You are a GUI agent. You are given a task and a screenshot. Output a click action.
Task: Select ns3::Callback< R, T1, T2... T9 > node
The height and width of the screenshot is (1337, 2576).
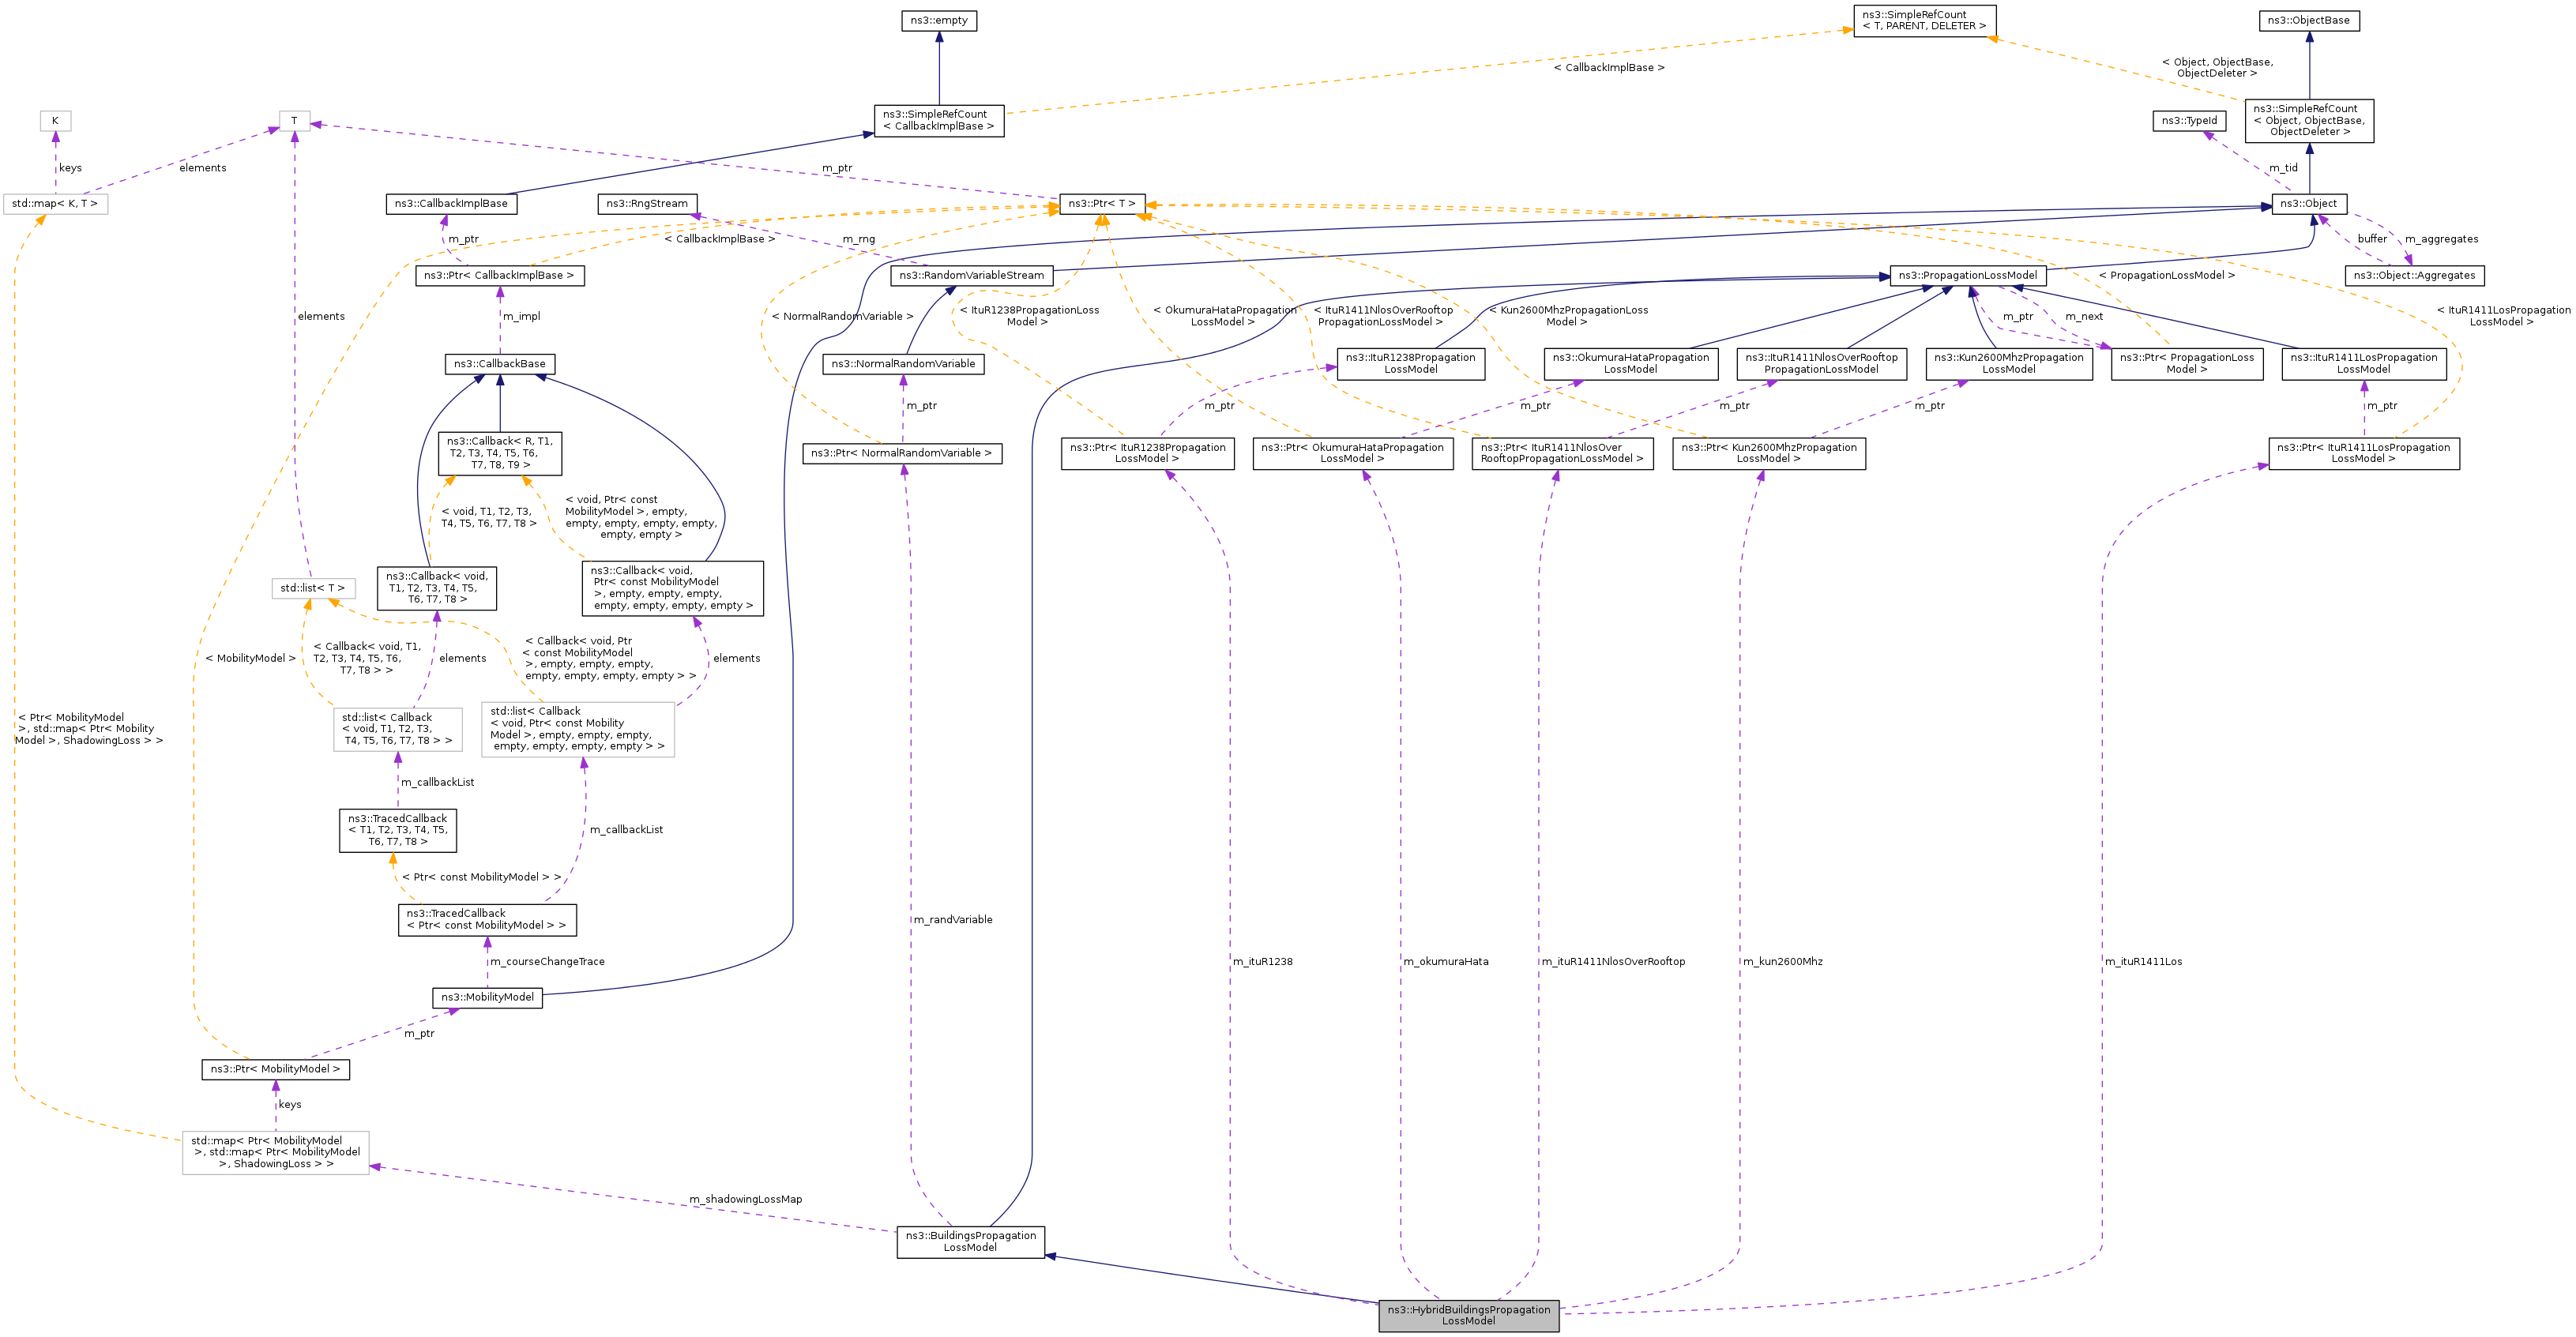(x=499, y=453)
